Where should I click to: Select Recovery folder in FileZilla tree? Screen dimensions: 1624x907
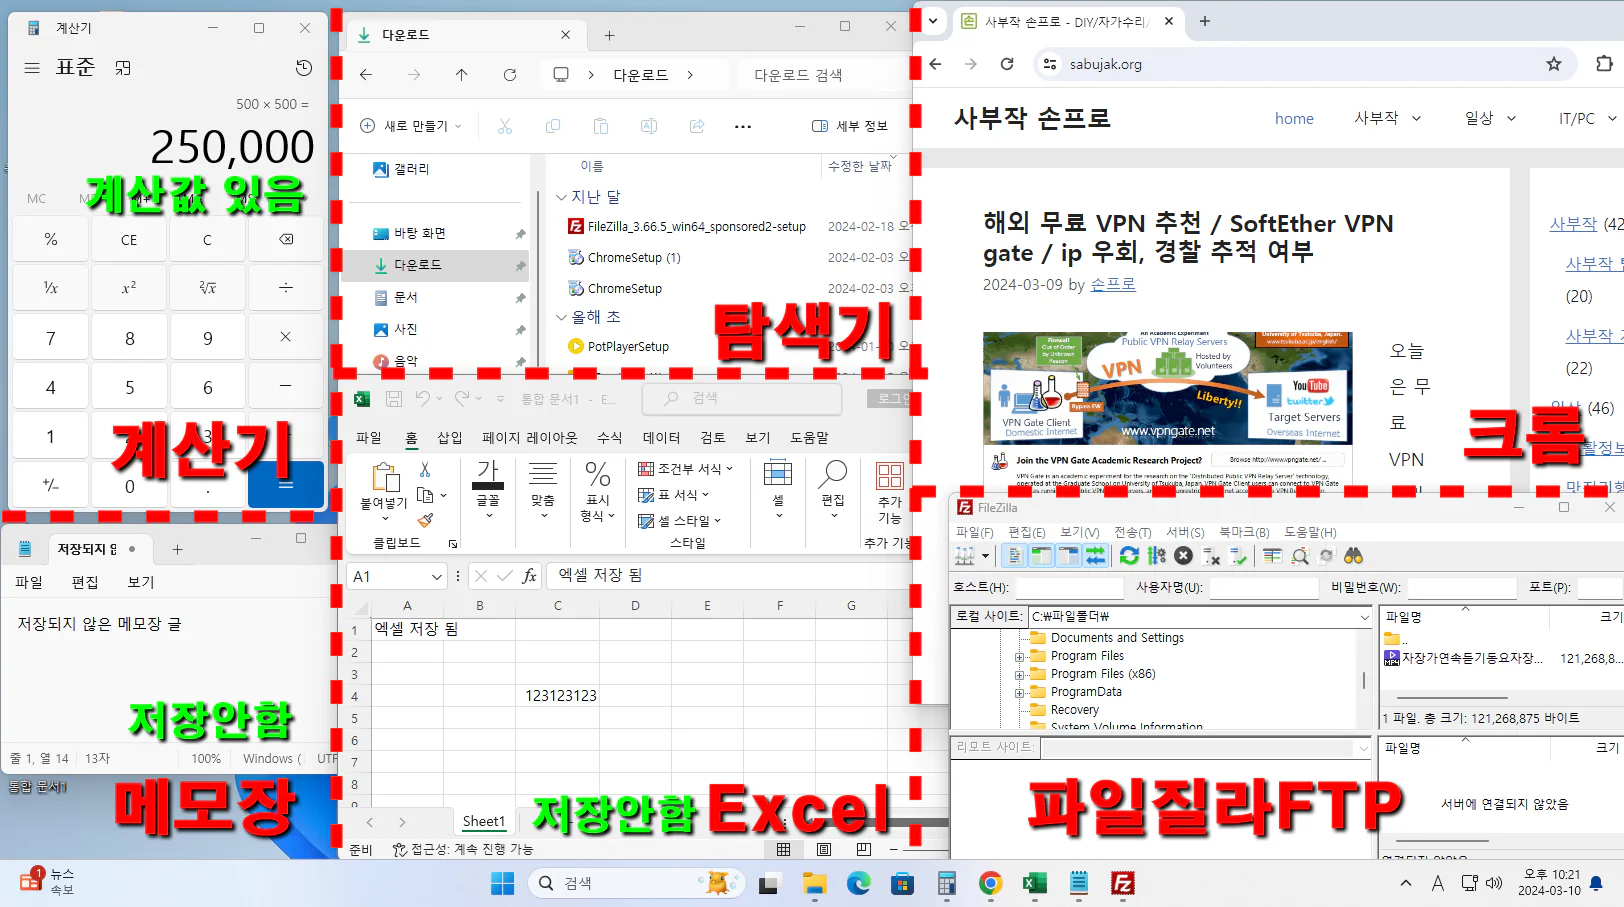tap(1074, 710)
